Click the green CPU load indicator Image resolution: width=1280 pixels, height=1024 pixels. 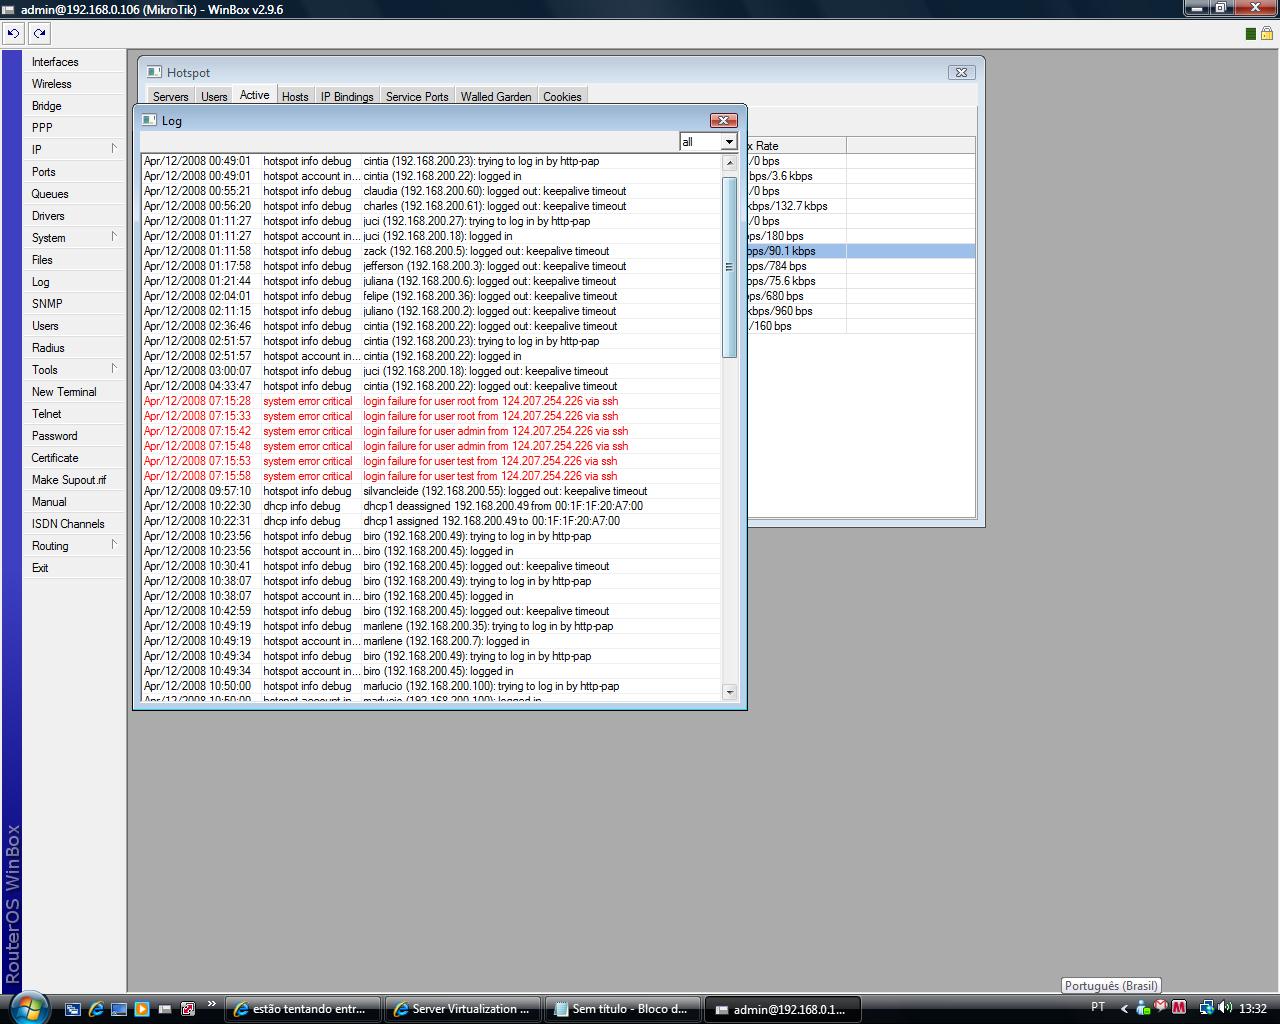pos(1250,34)
